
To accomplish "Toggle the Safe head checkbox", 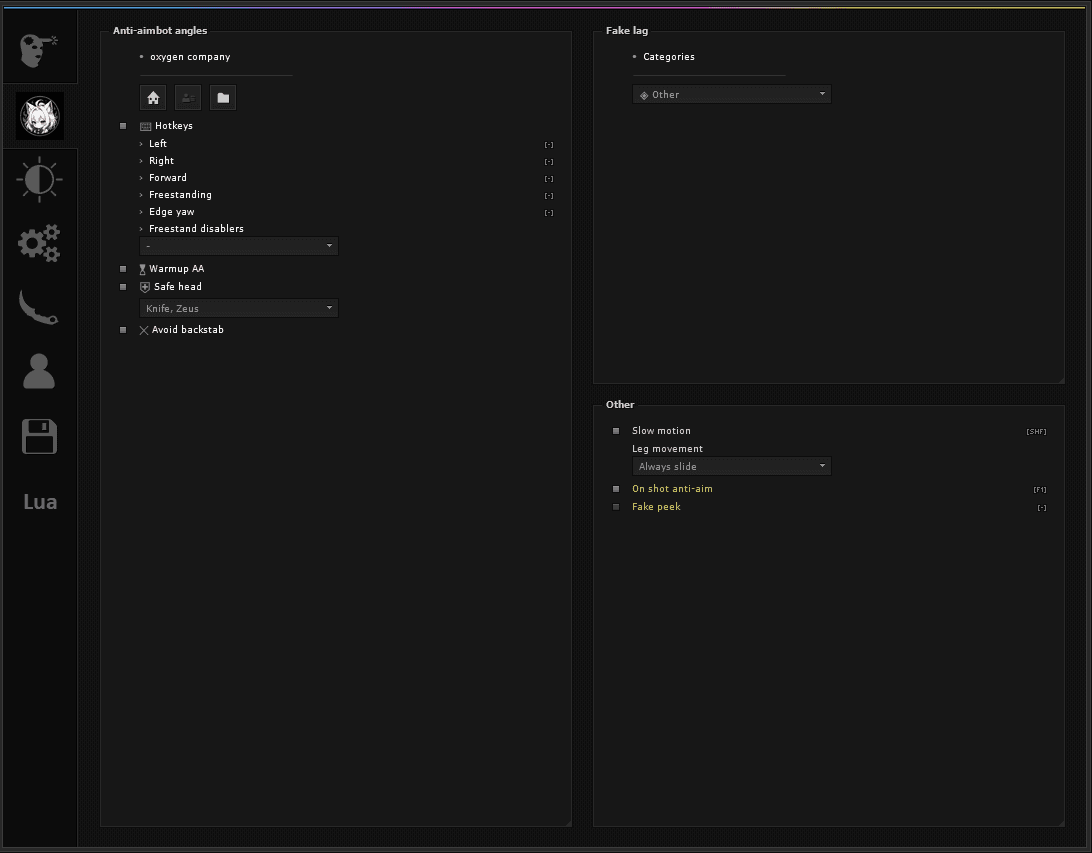I will [x=123, y=287].
